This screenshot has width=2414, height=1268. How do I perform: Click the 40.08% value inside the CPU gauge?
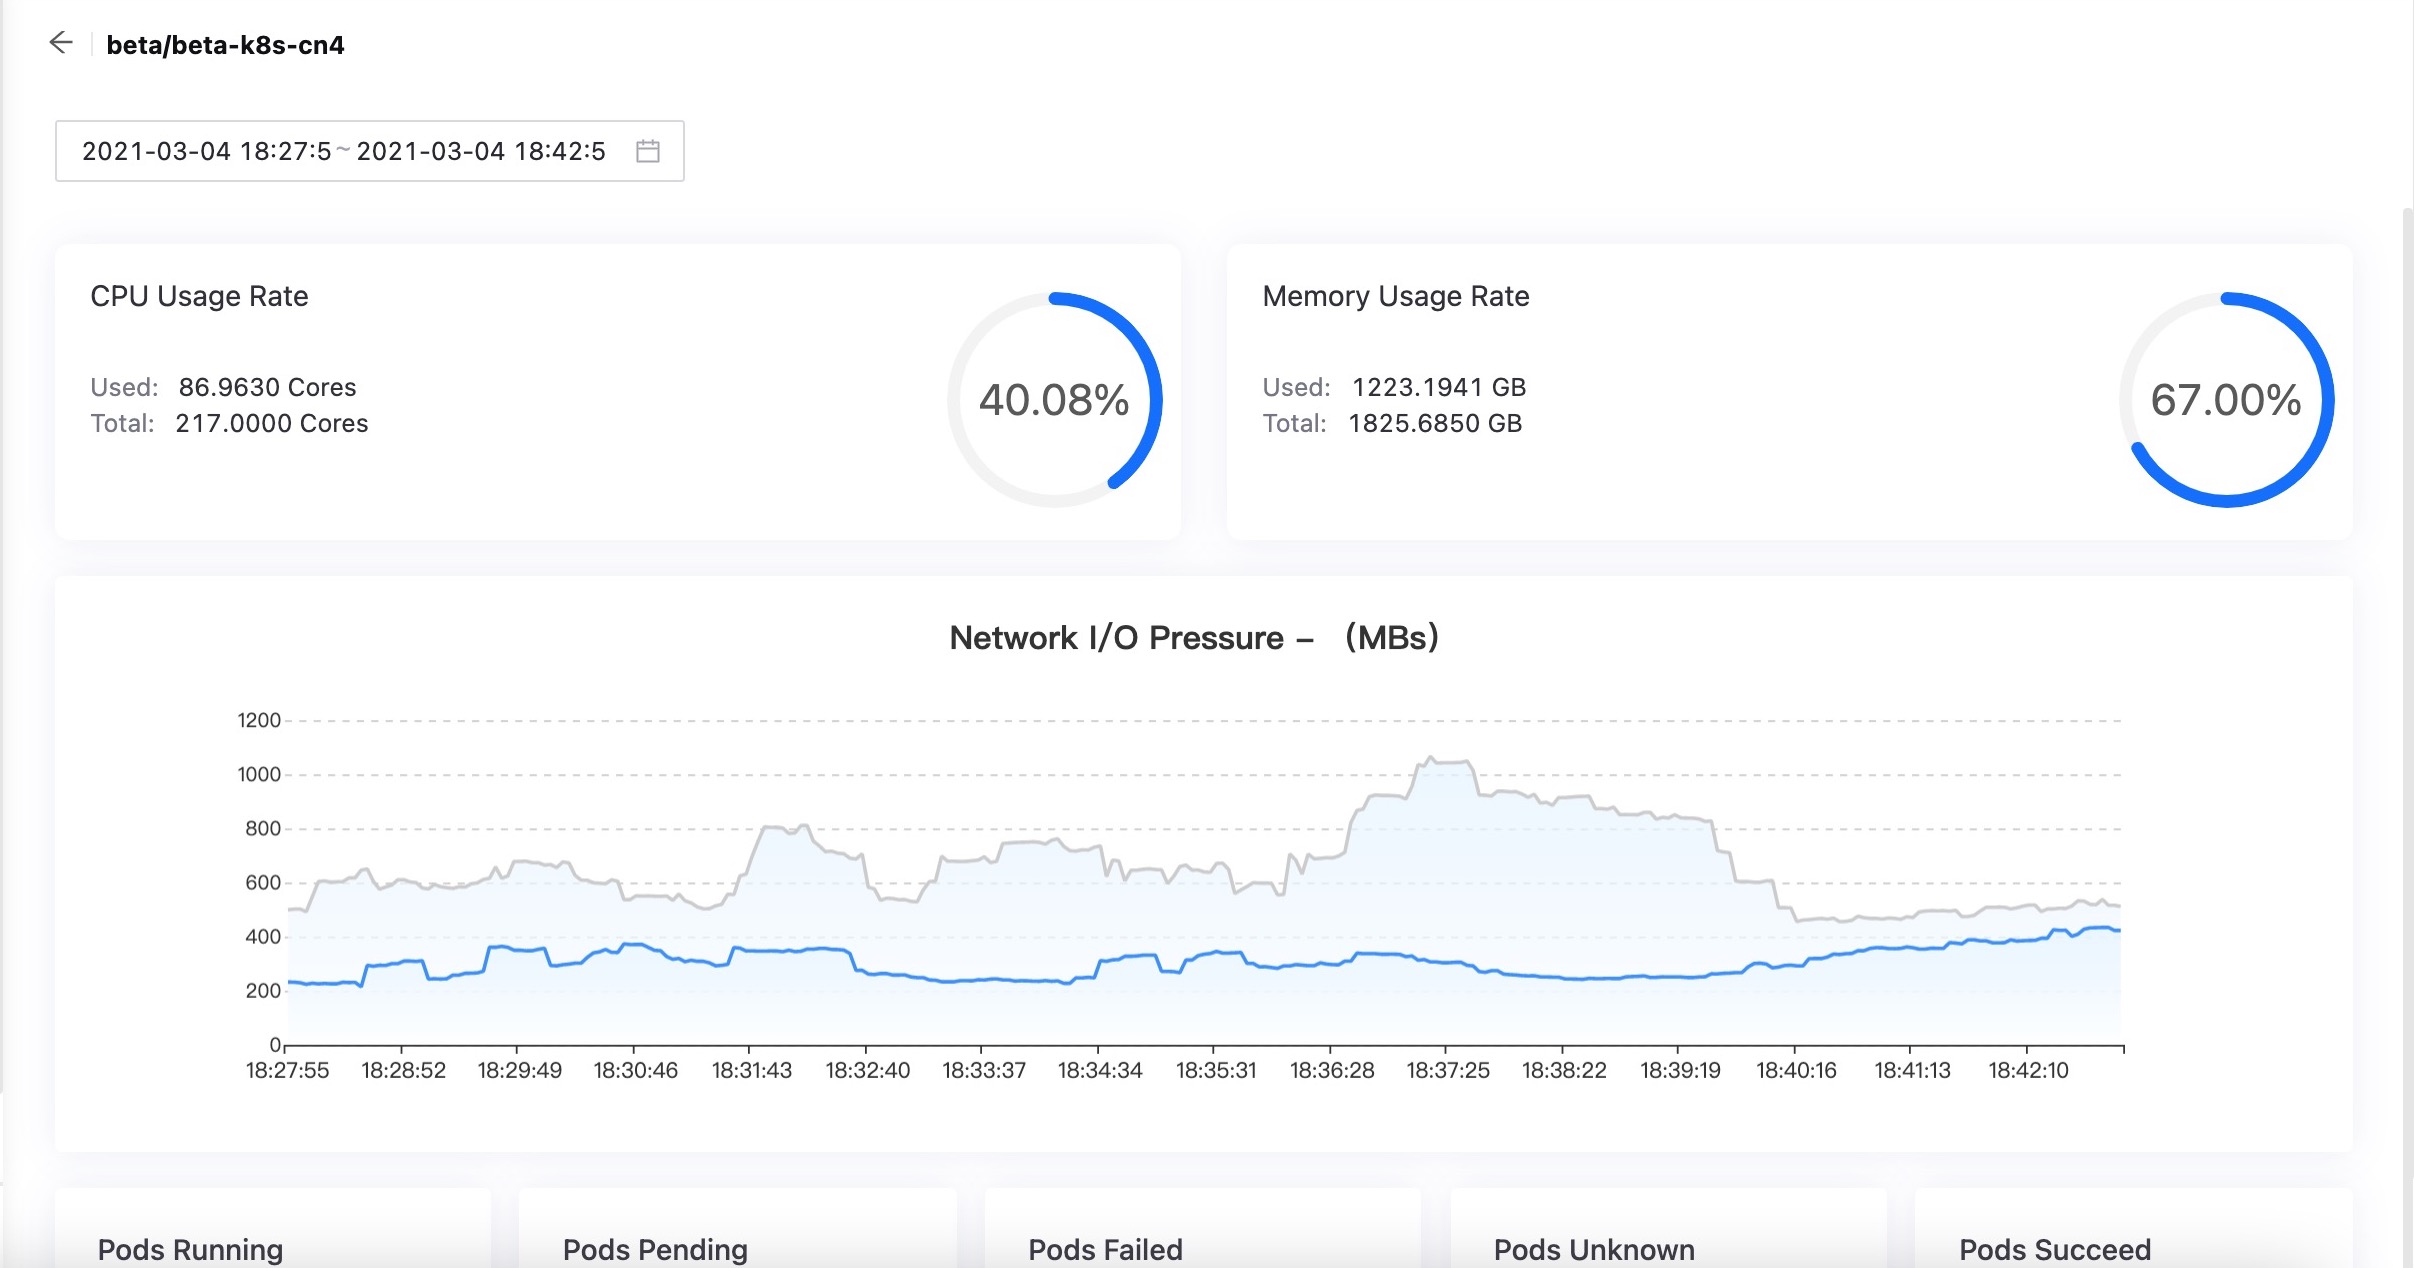pos(1053,400)
